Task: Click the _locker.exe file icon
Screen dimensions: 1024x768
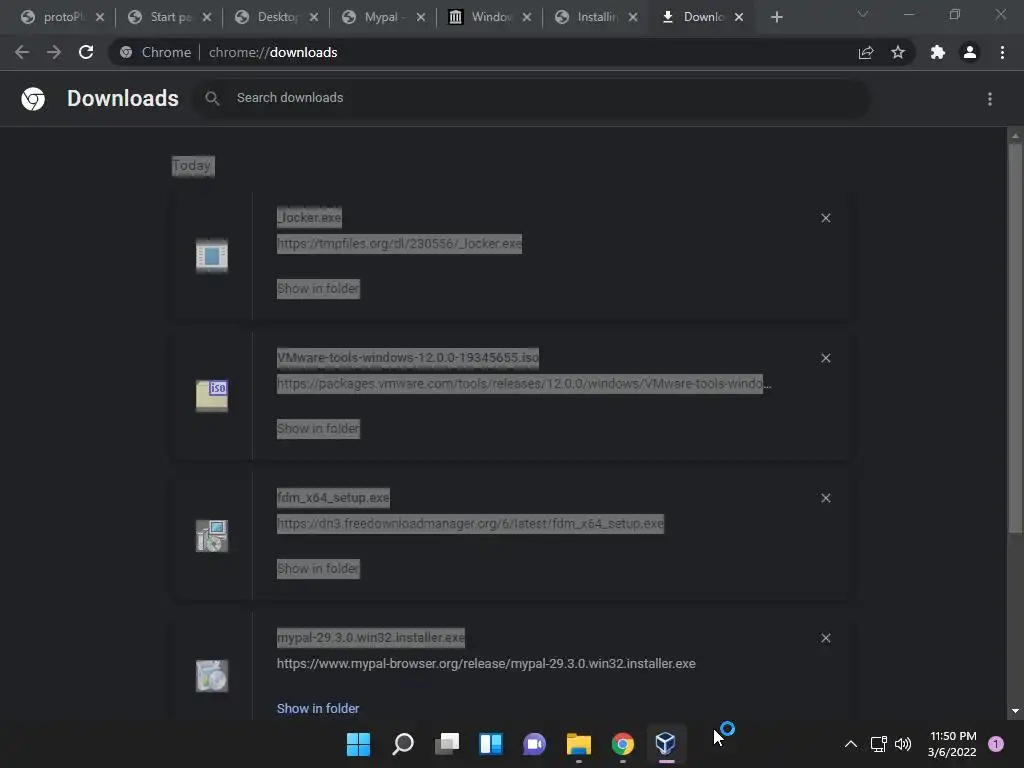Action: [212, 255]
